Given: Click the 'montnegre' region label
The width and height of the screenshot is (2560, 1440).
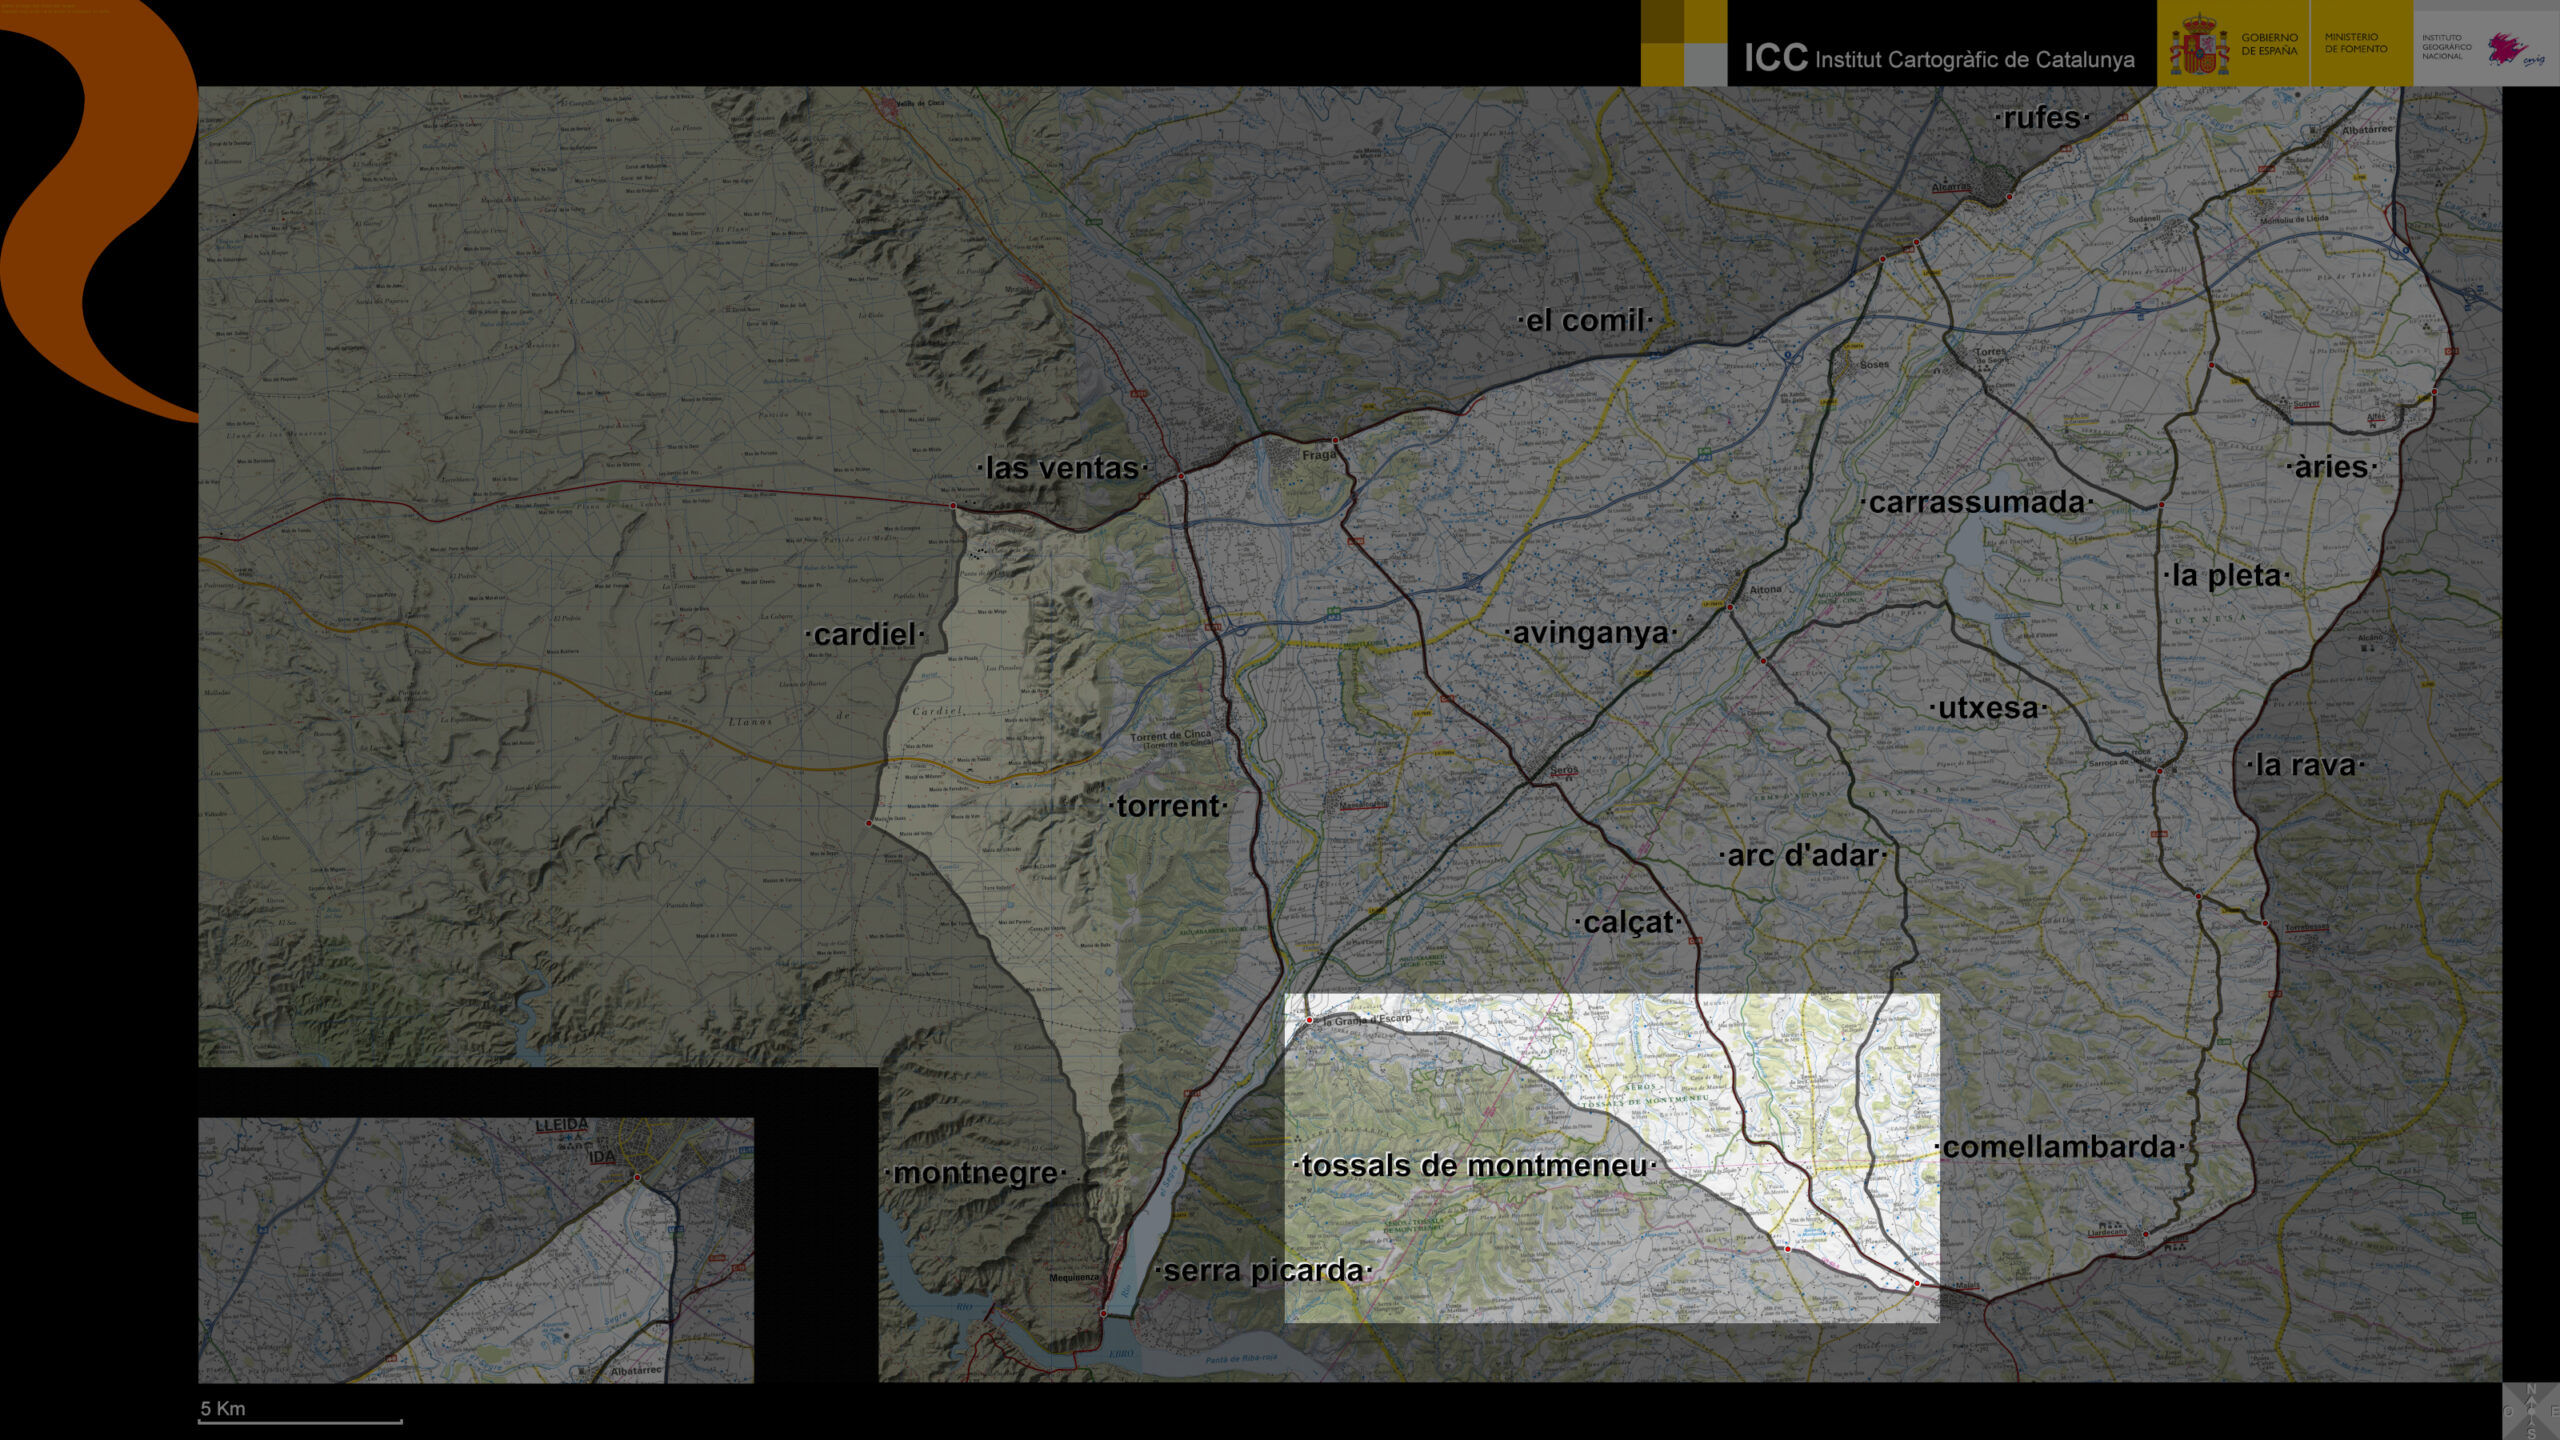Looking at the screenshot, I should [x=975, y=1173].
